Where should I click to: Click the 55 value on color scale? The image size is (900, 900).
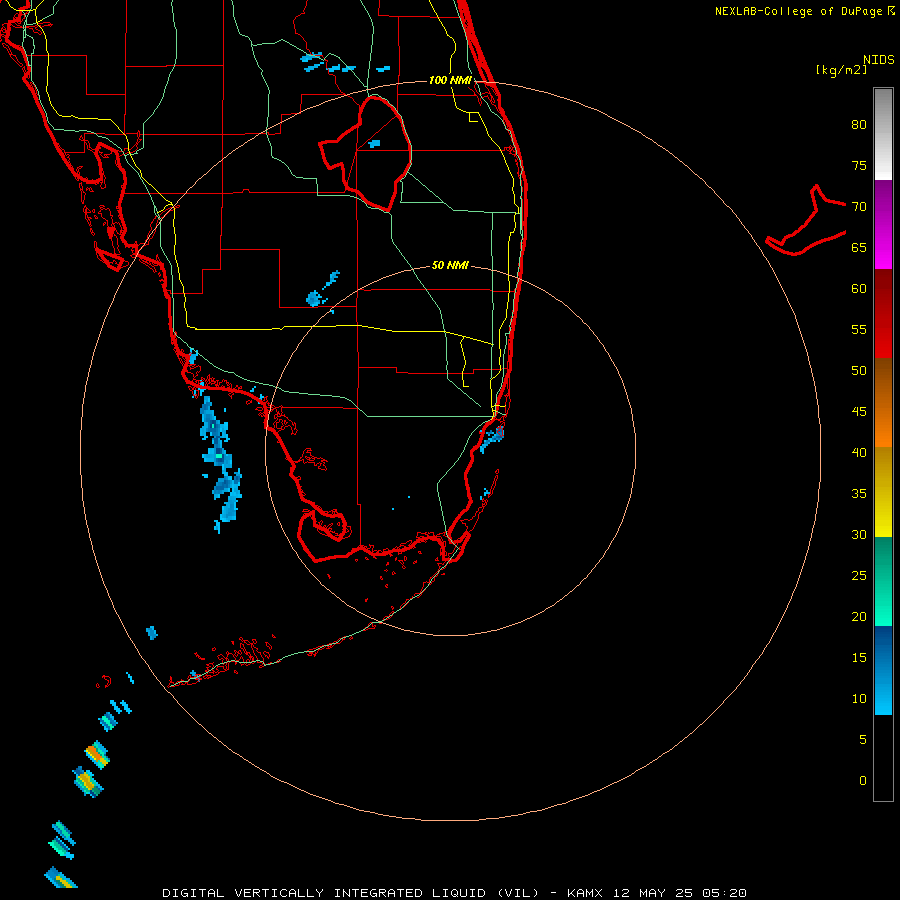(859, 329)
